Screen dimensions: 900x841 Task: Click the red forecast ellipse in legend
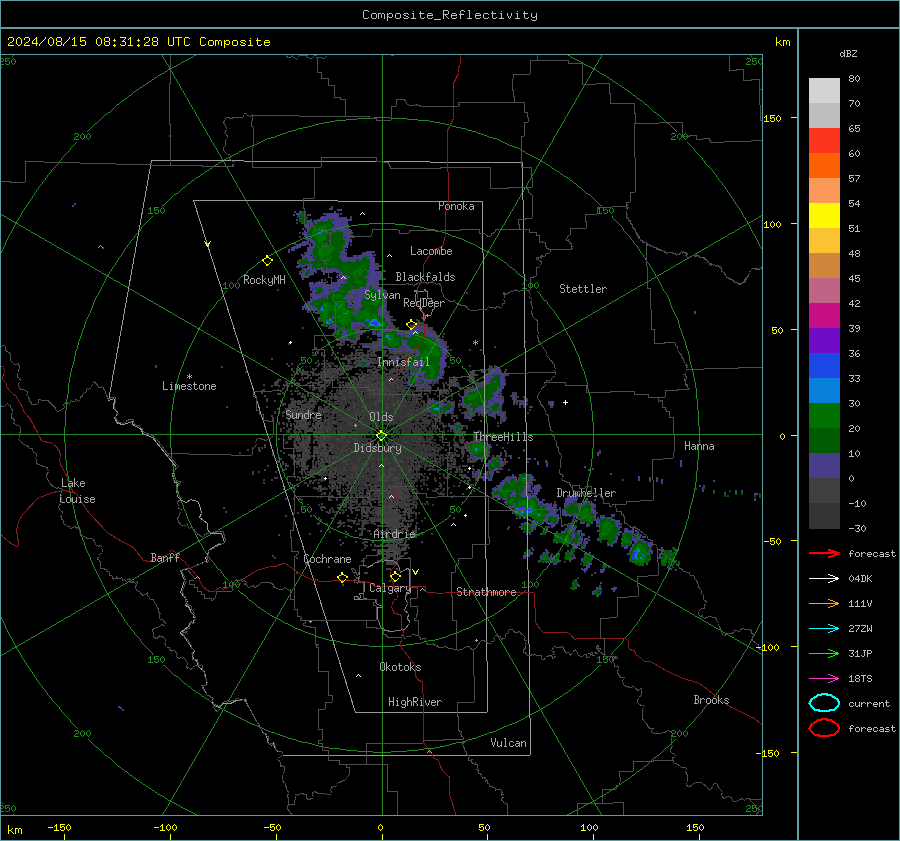point(824,728)
